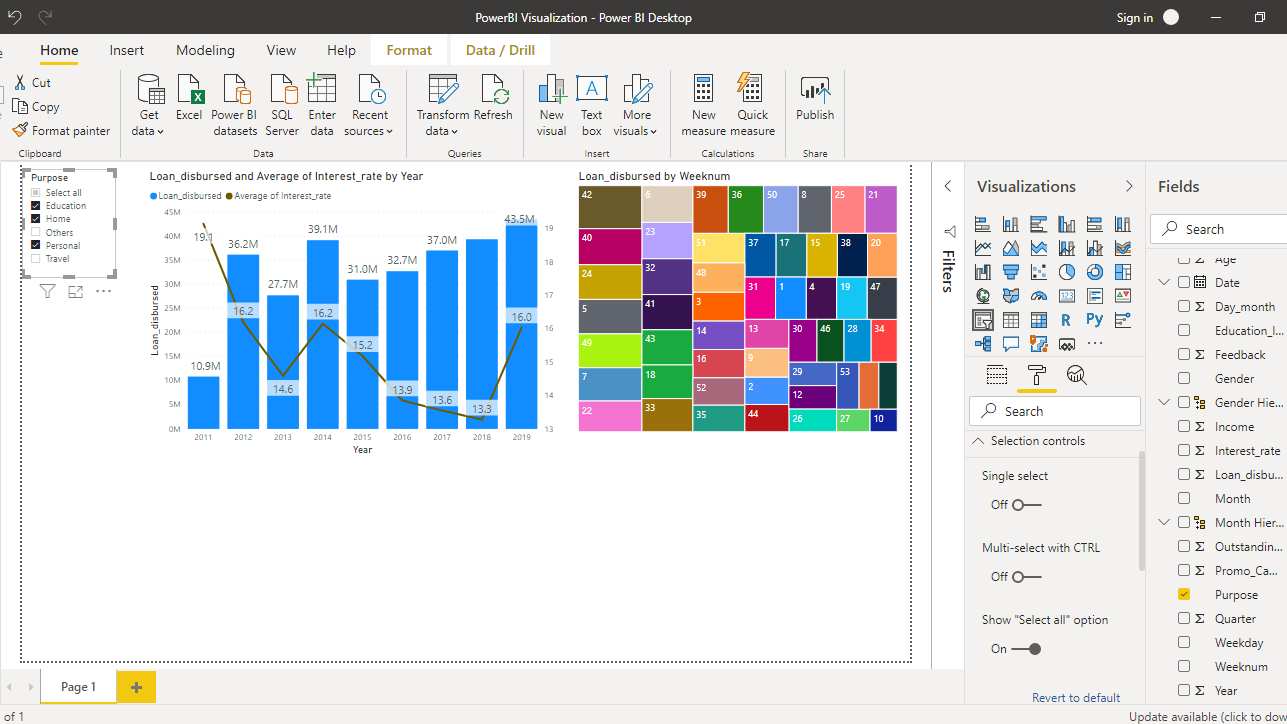
Task: Select the Format paint roller icon
Action: (x=1036, y=376)
